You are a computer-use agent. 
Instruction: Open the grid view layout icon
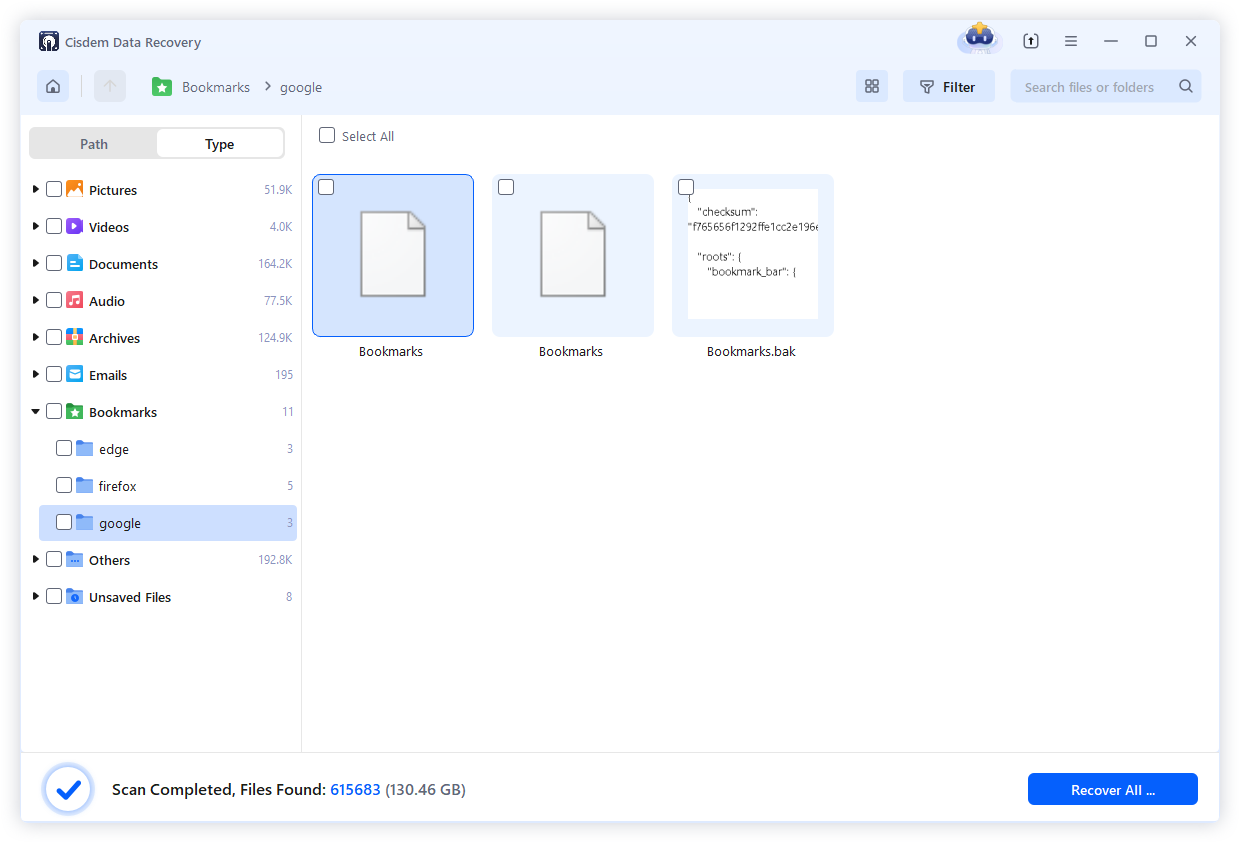[x=871, y=86]
